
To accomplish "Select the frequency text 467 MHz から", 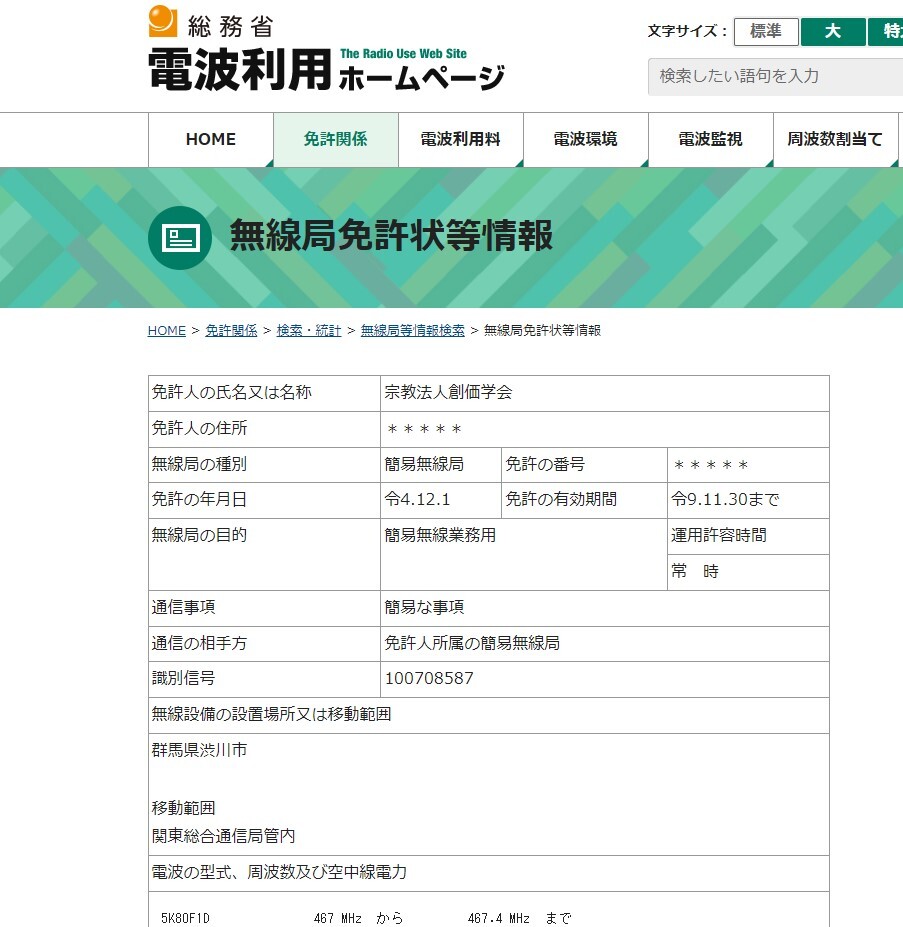I will tap(358, 919).
